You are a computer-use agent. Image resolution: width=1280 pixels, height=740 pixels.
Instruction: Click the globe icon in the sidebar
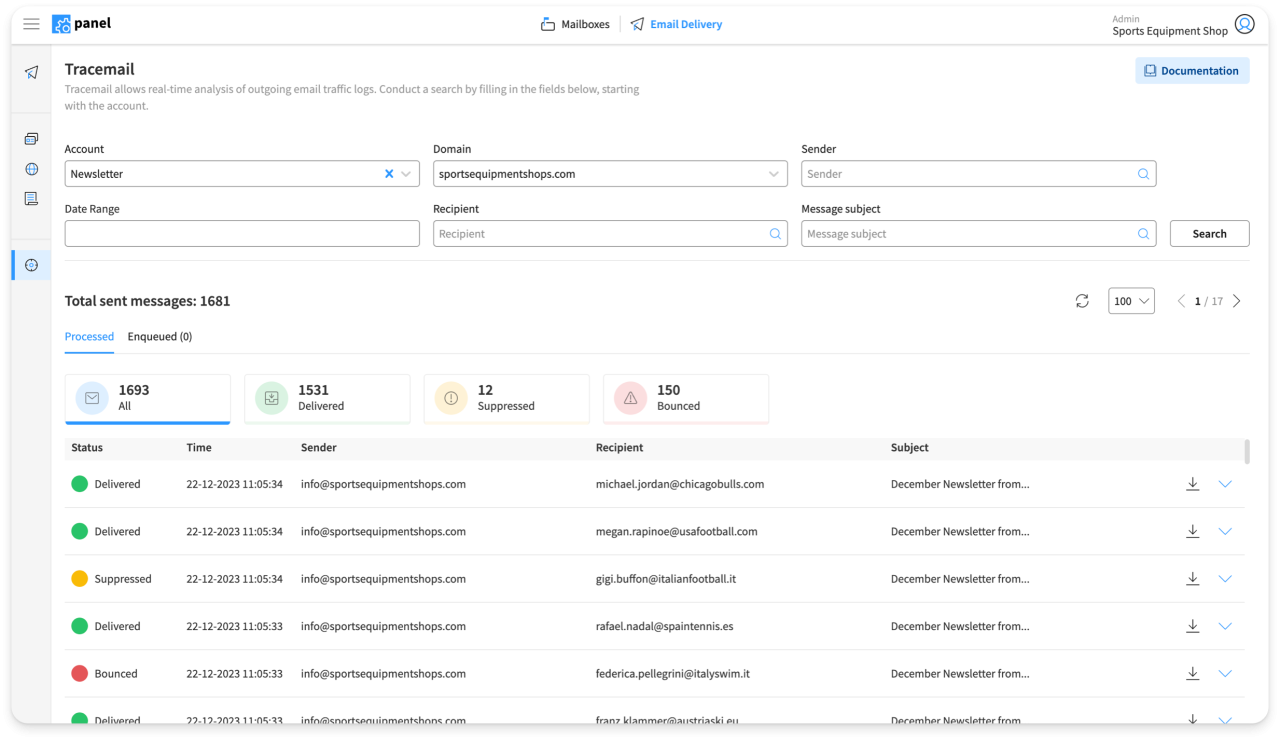coord(31,170)
